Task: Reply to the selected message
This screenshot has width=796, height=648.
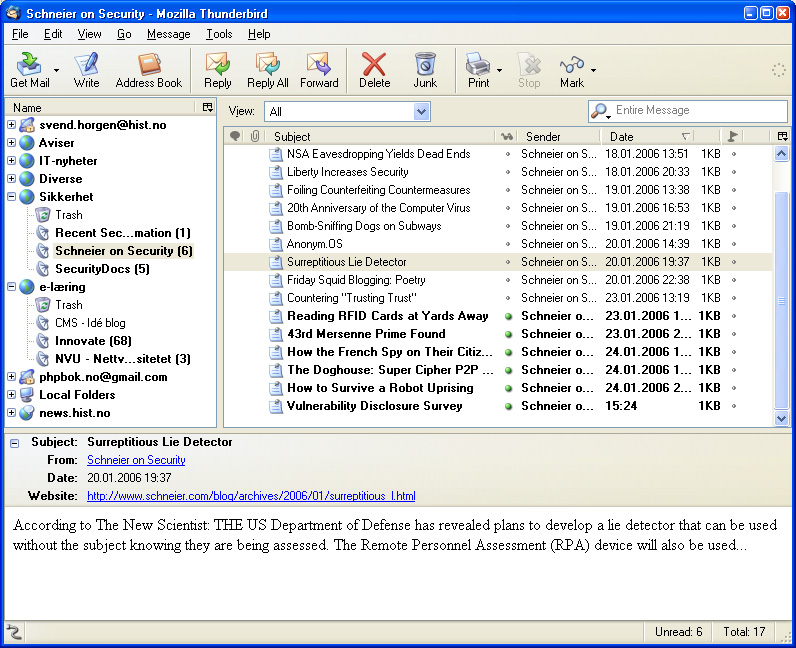Action: 218,70
